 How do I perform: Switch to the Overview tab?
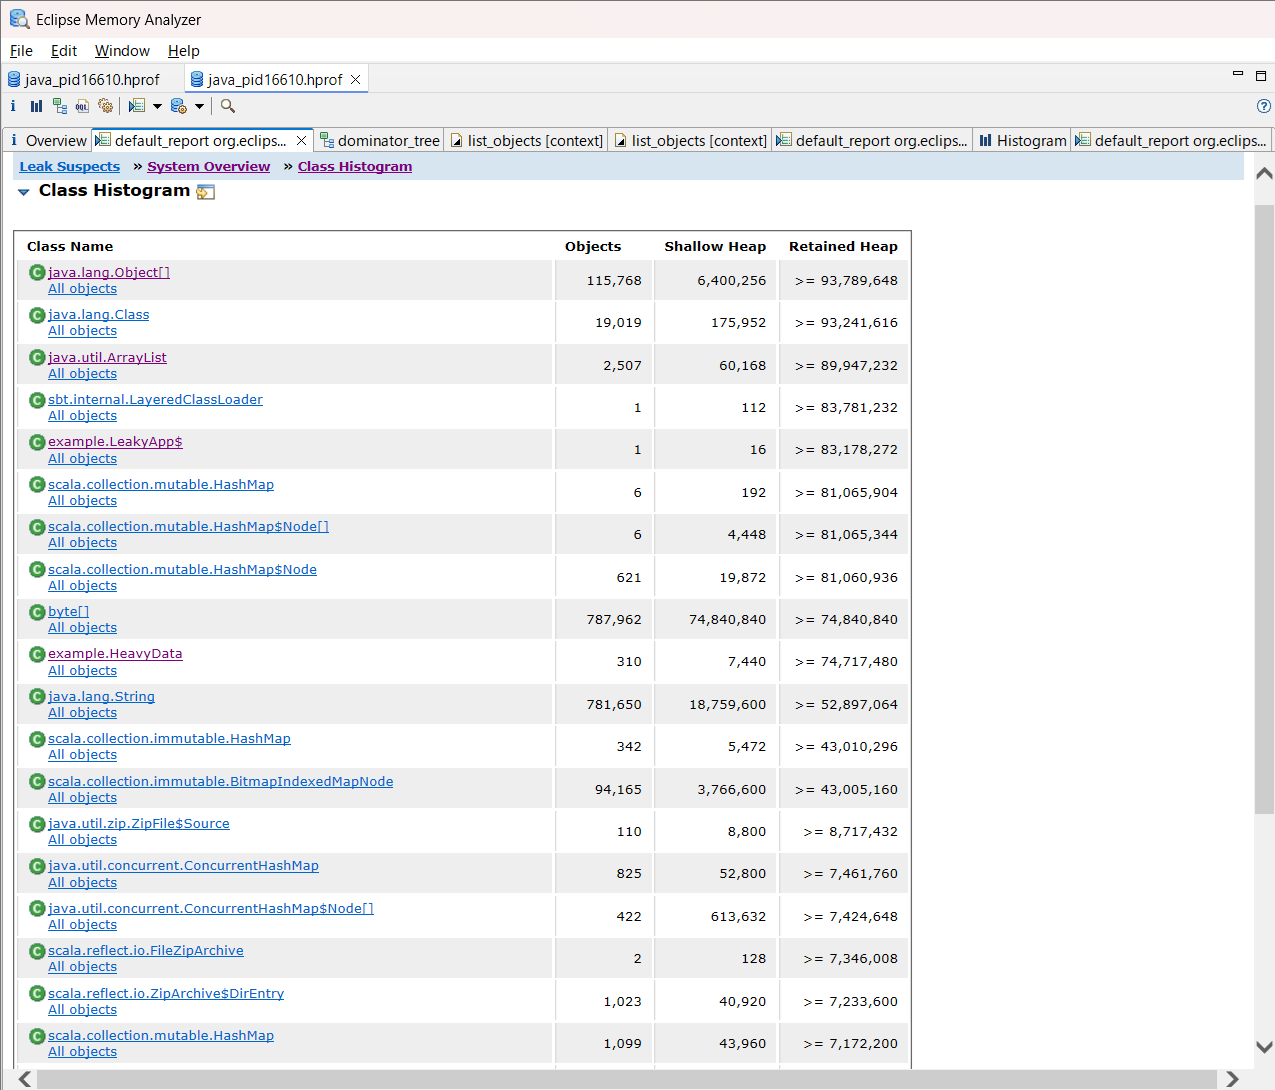(47, 141)
